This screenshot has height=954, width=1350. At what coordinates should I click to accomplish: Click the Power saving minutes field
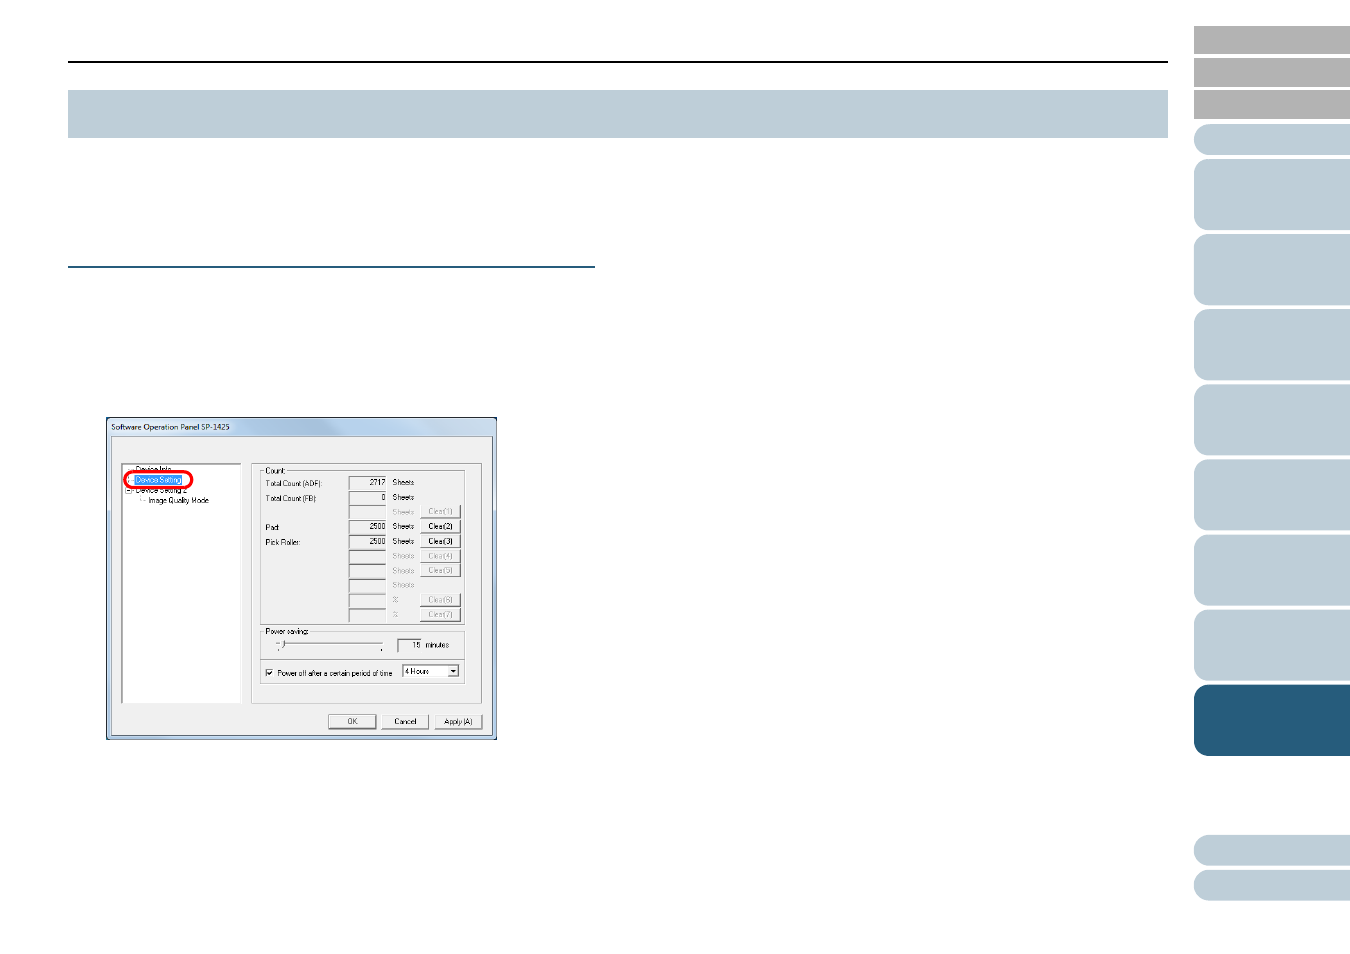409,646
